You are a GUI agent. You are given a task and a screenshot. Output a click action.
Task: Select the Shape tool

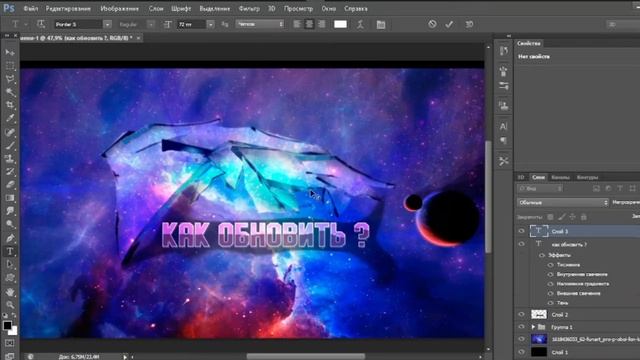pos(10,278)
